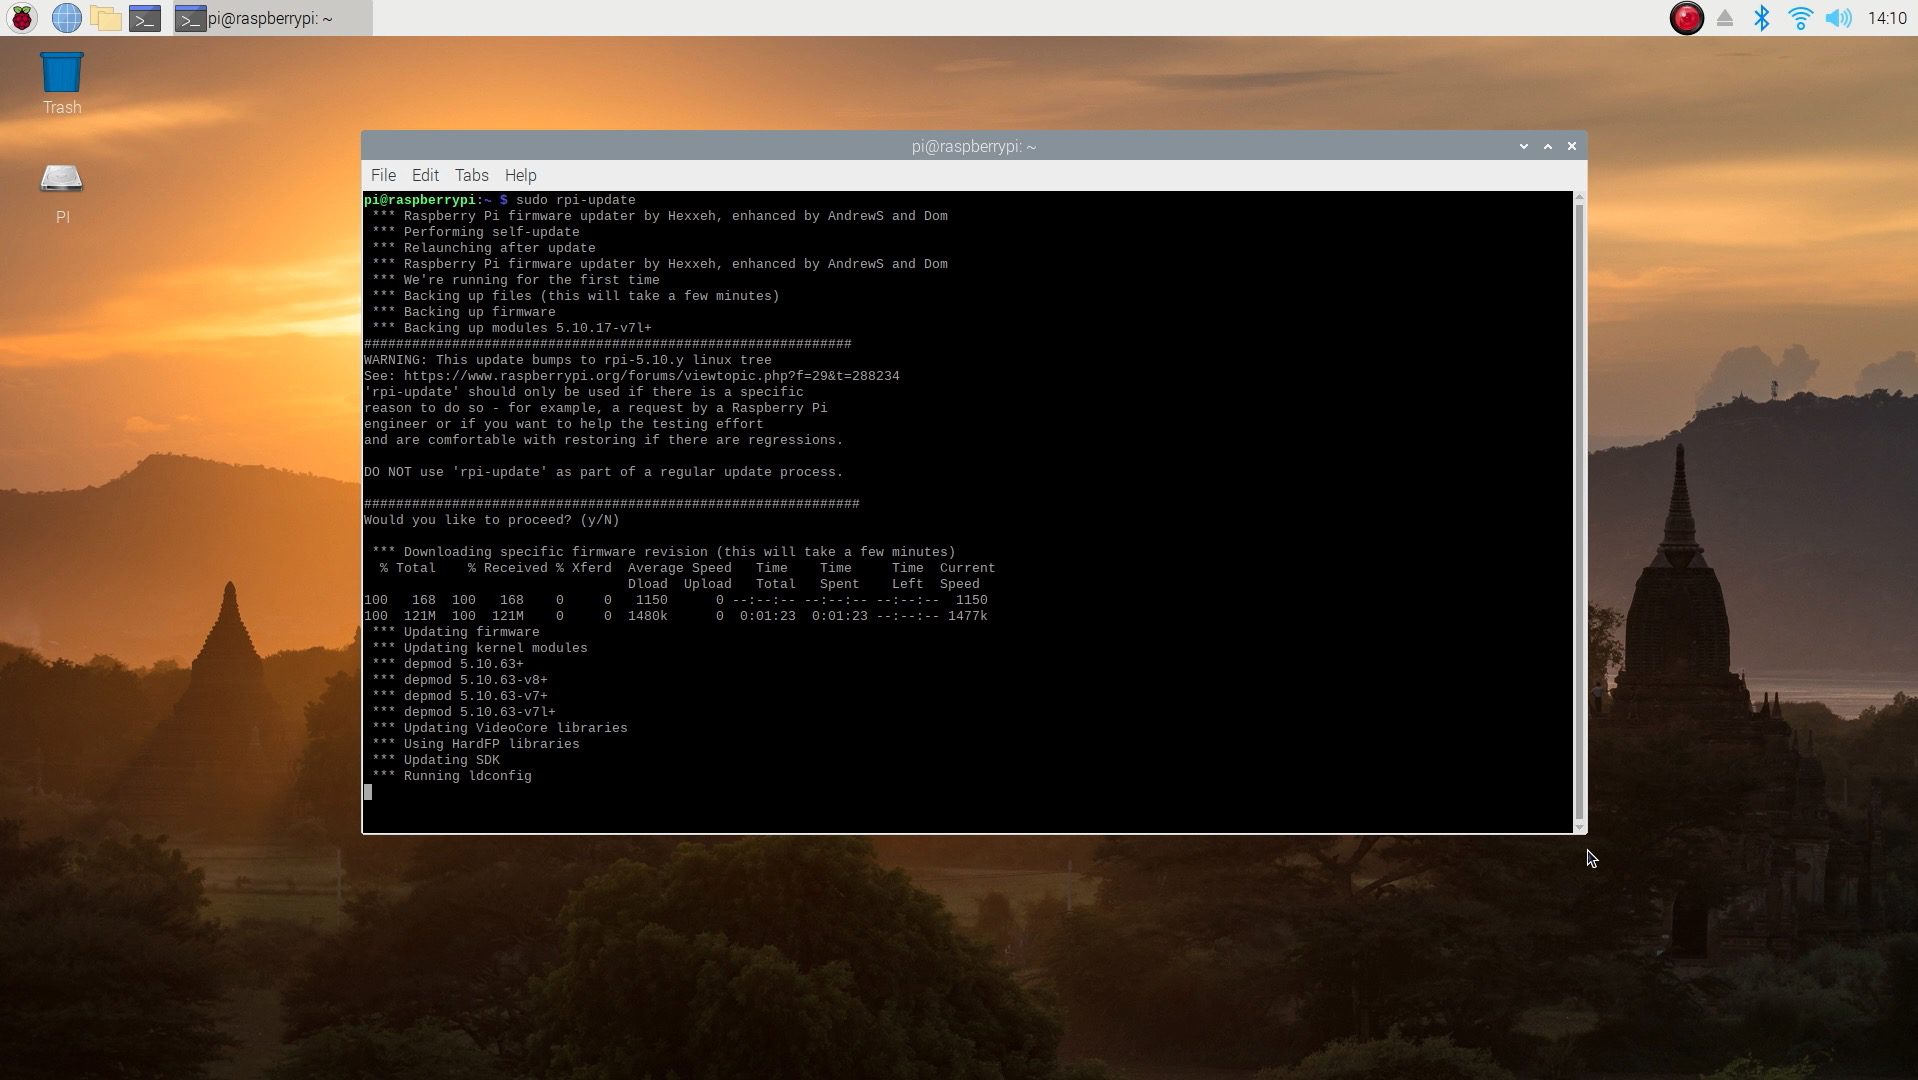Select the pi@raspberrypi taskbar window button

point(272,18)
